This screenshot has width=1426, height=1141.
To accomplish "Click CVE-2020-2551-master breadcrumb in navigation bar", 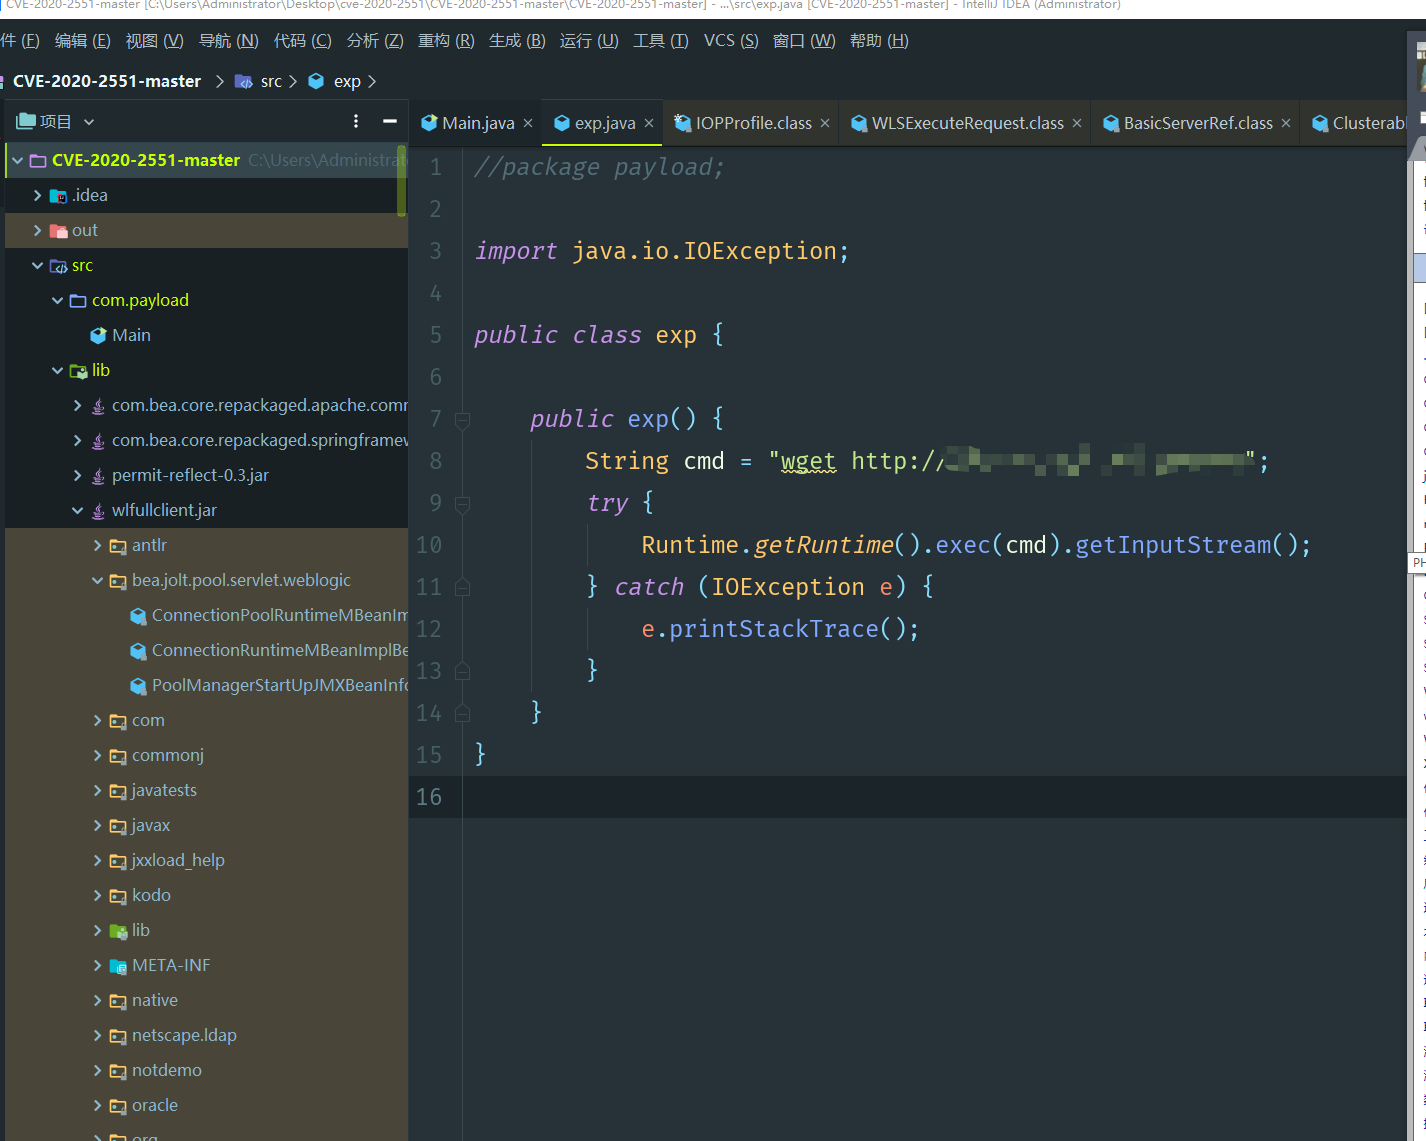I will (x=107, y=81).
